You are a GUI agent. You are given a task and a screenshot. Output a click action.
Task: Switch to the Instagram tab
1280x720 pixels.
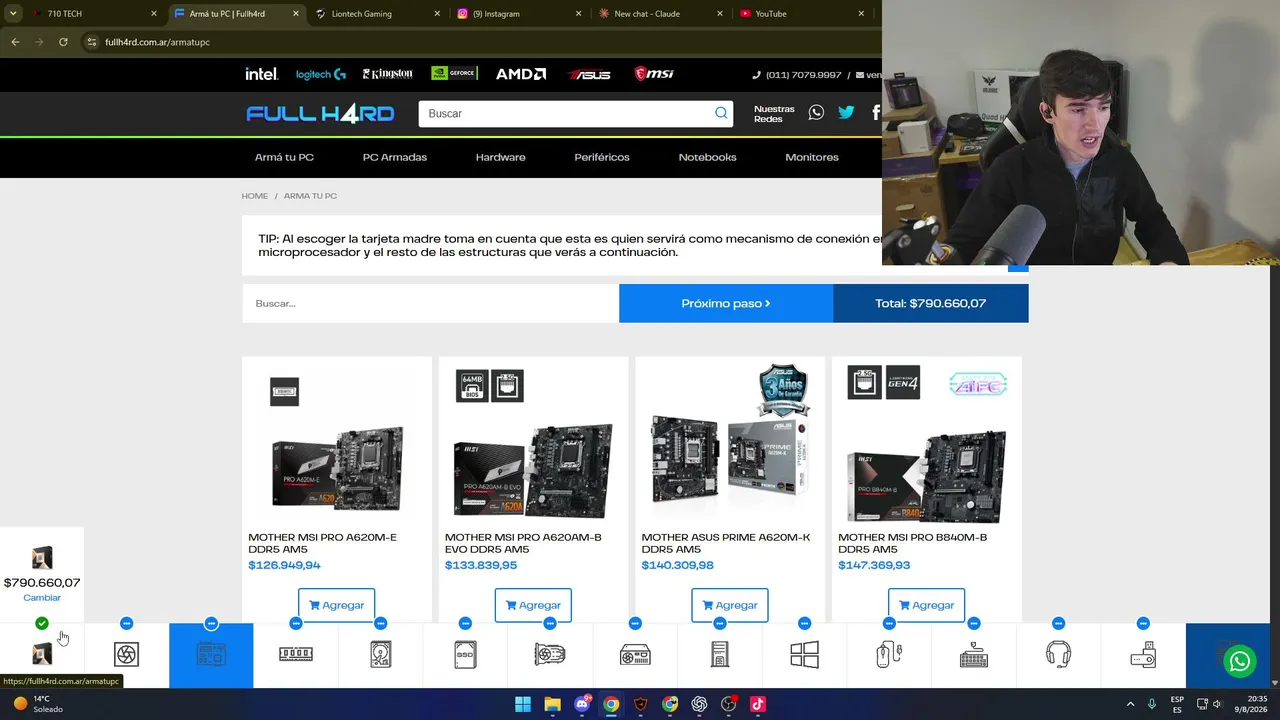(x=518, y=14)
